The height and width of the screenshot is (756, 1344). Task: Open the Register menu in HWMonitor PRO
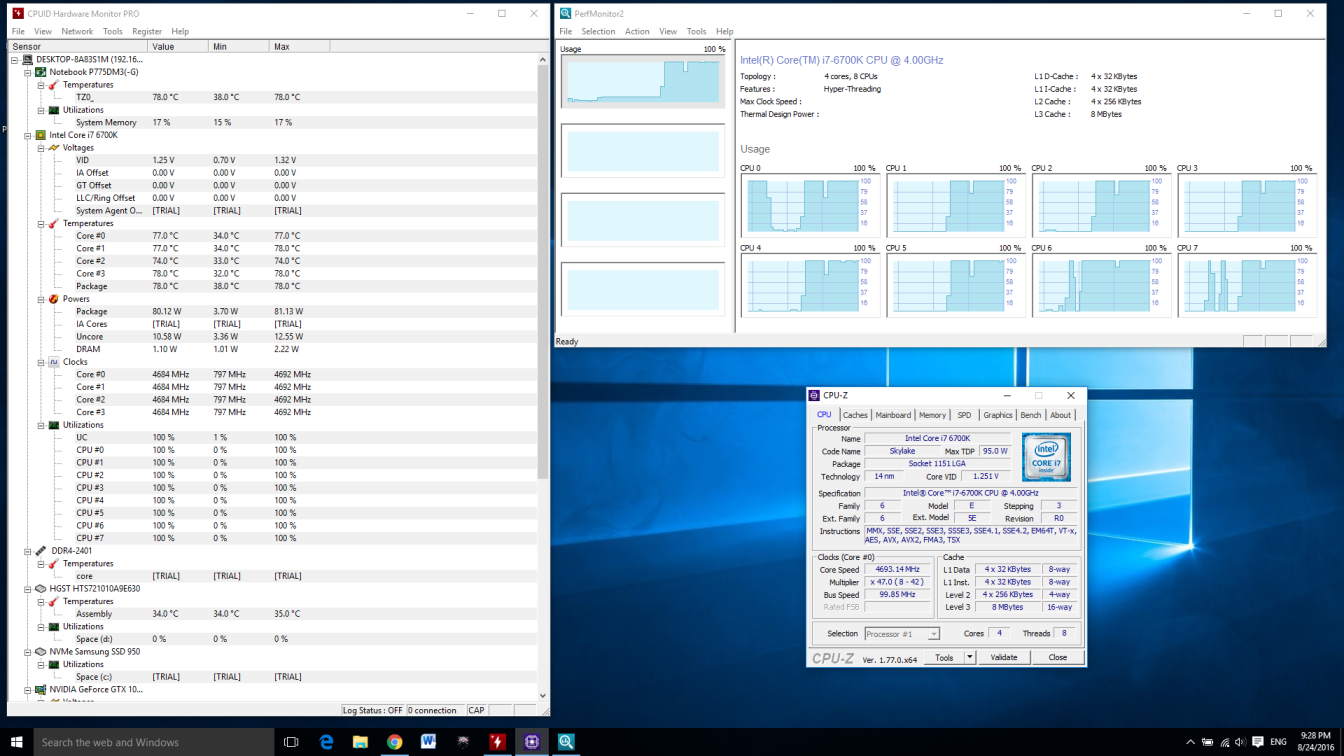pyautogui.click(x=147, y=31)
